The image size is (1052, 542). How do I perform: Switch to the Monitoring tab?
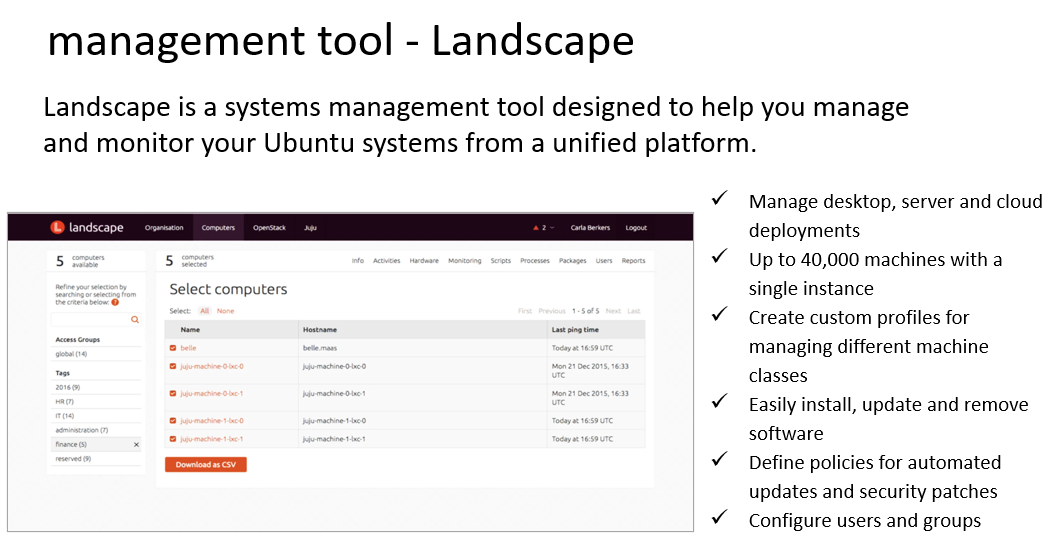tap(464, 261)
